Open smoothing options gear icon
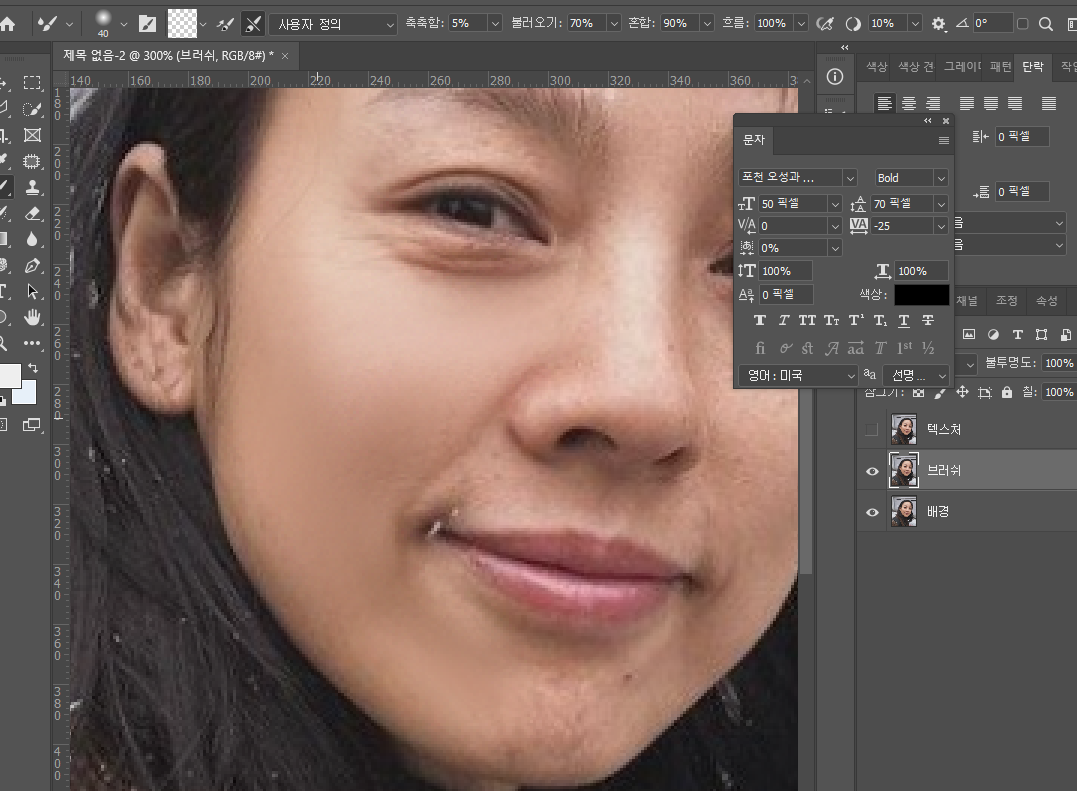 coord(938,24)
